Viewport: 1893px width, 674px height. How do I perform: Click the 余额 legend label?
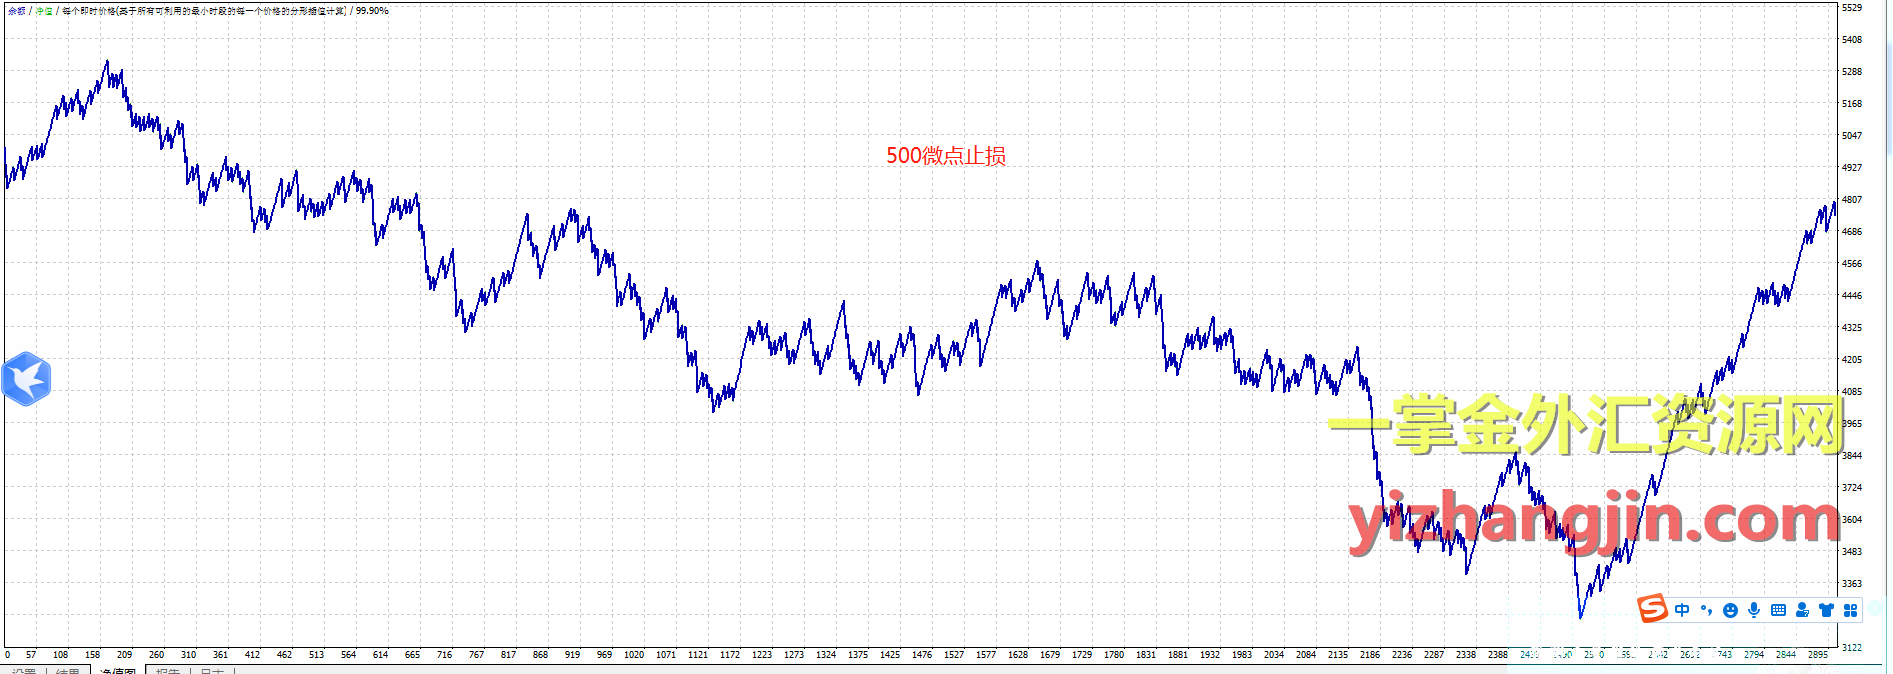tap(17, 11)
